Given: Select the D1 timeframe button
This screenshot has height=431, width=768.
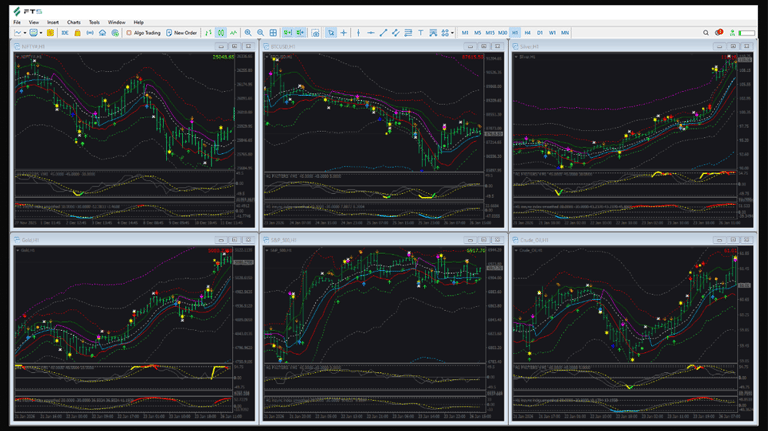Looking at the screenshot, I should point(540,33).
